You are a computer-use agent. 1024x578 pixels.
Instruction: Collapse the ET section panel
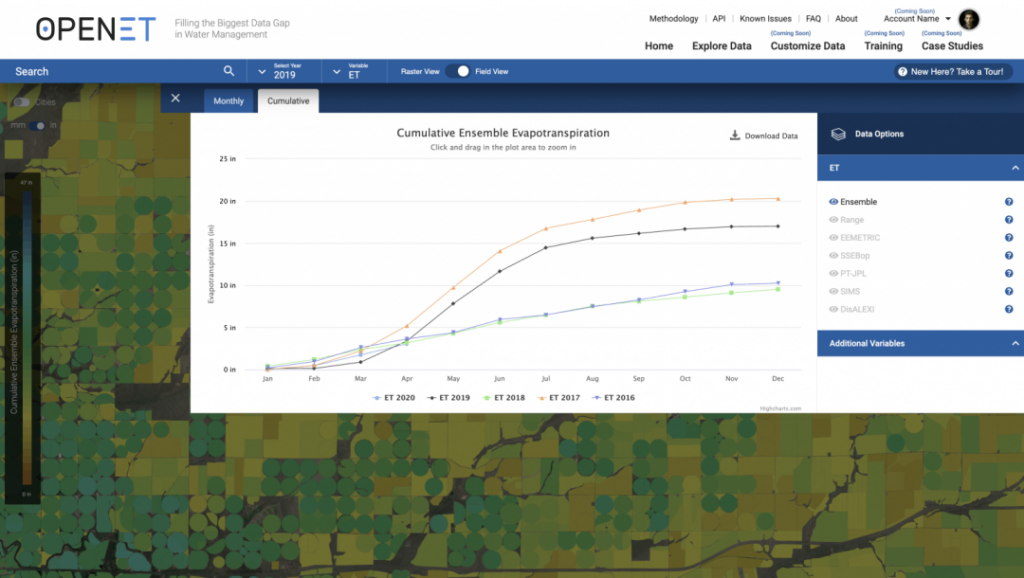(1015, 168)
